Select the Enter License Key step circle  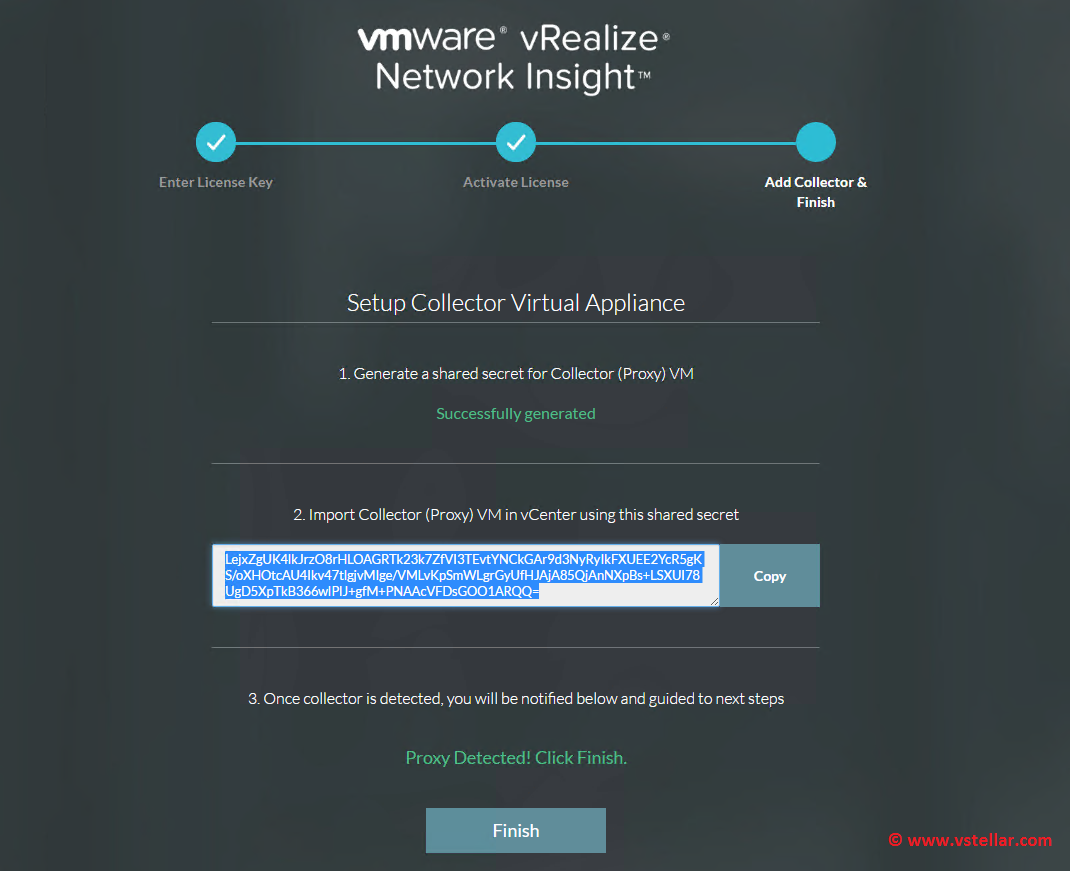[x=216, y=142]
